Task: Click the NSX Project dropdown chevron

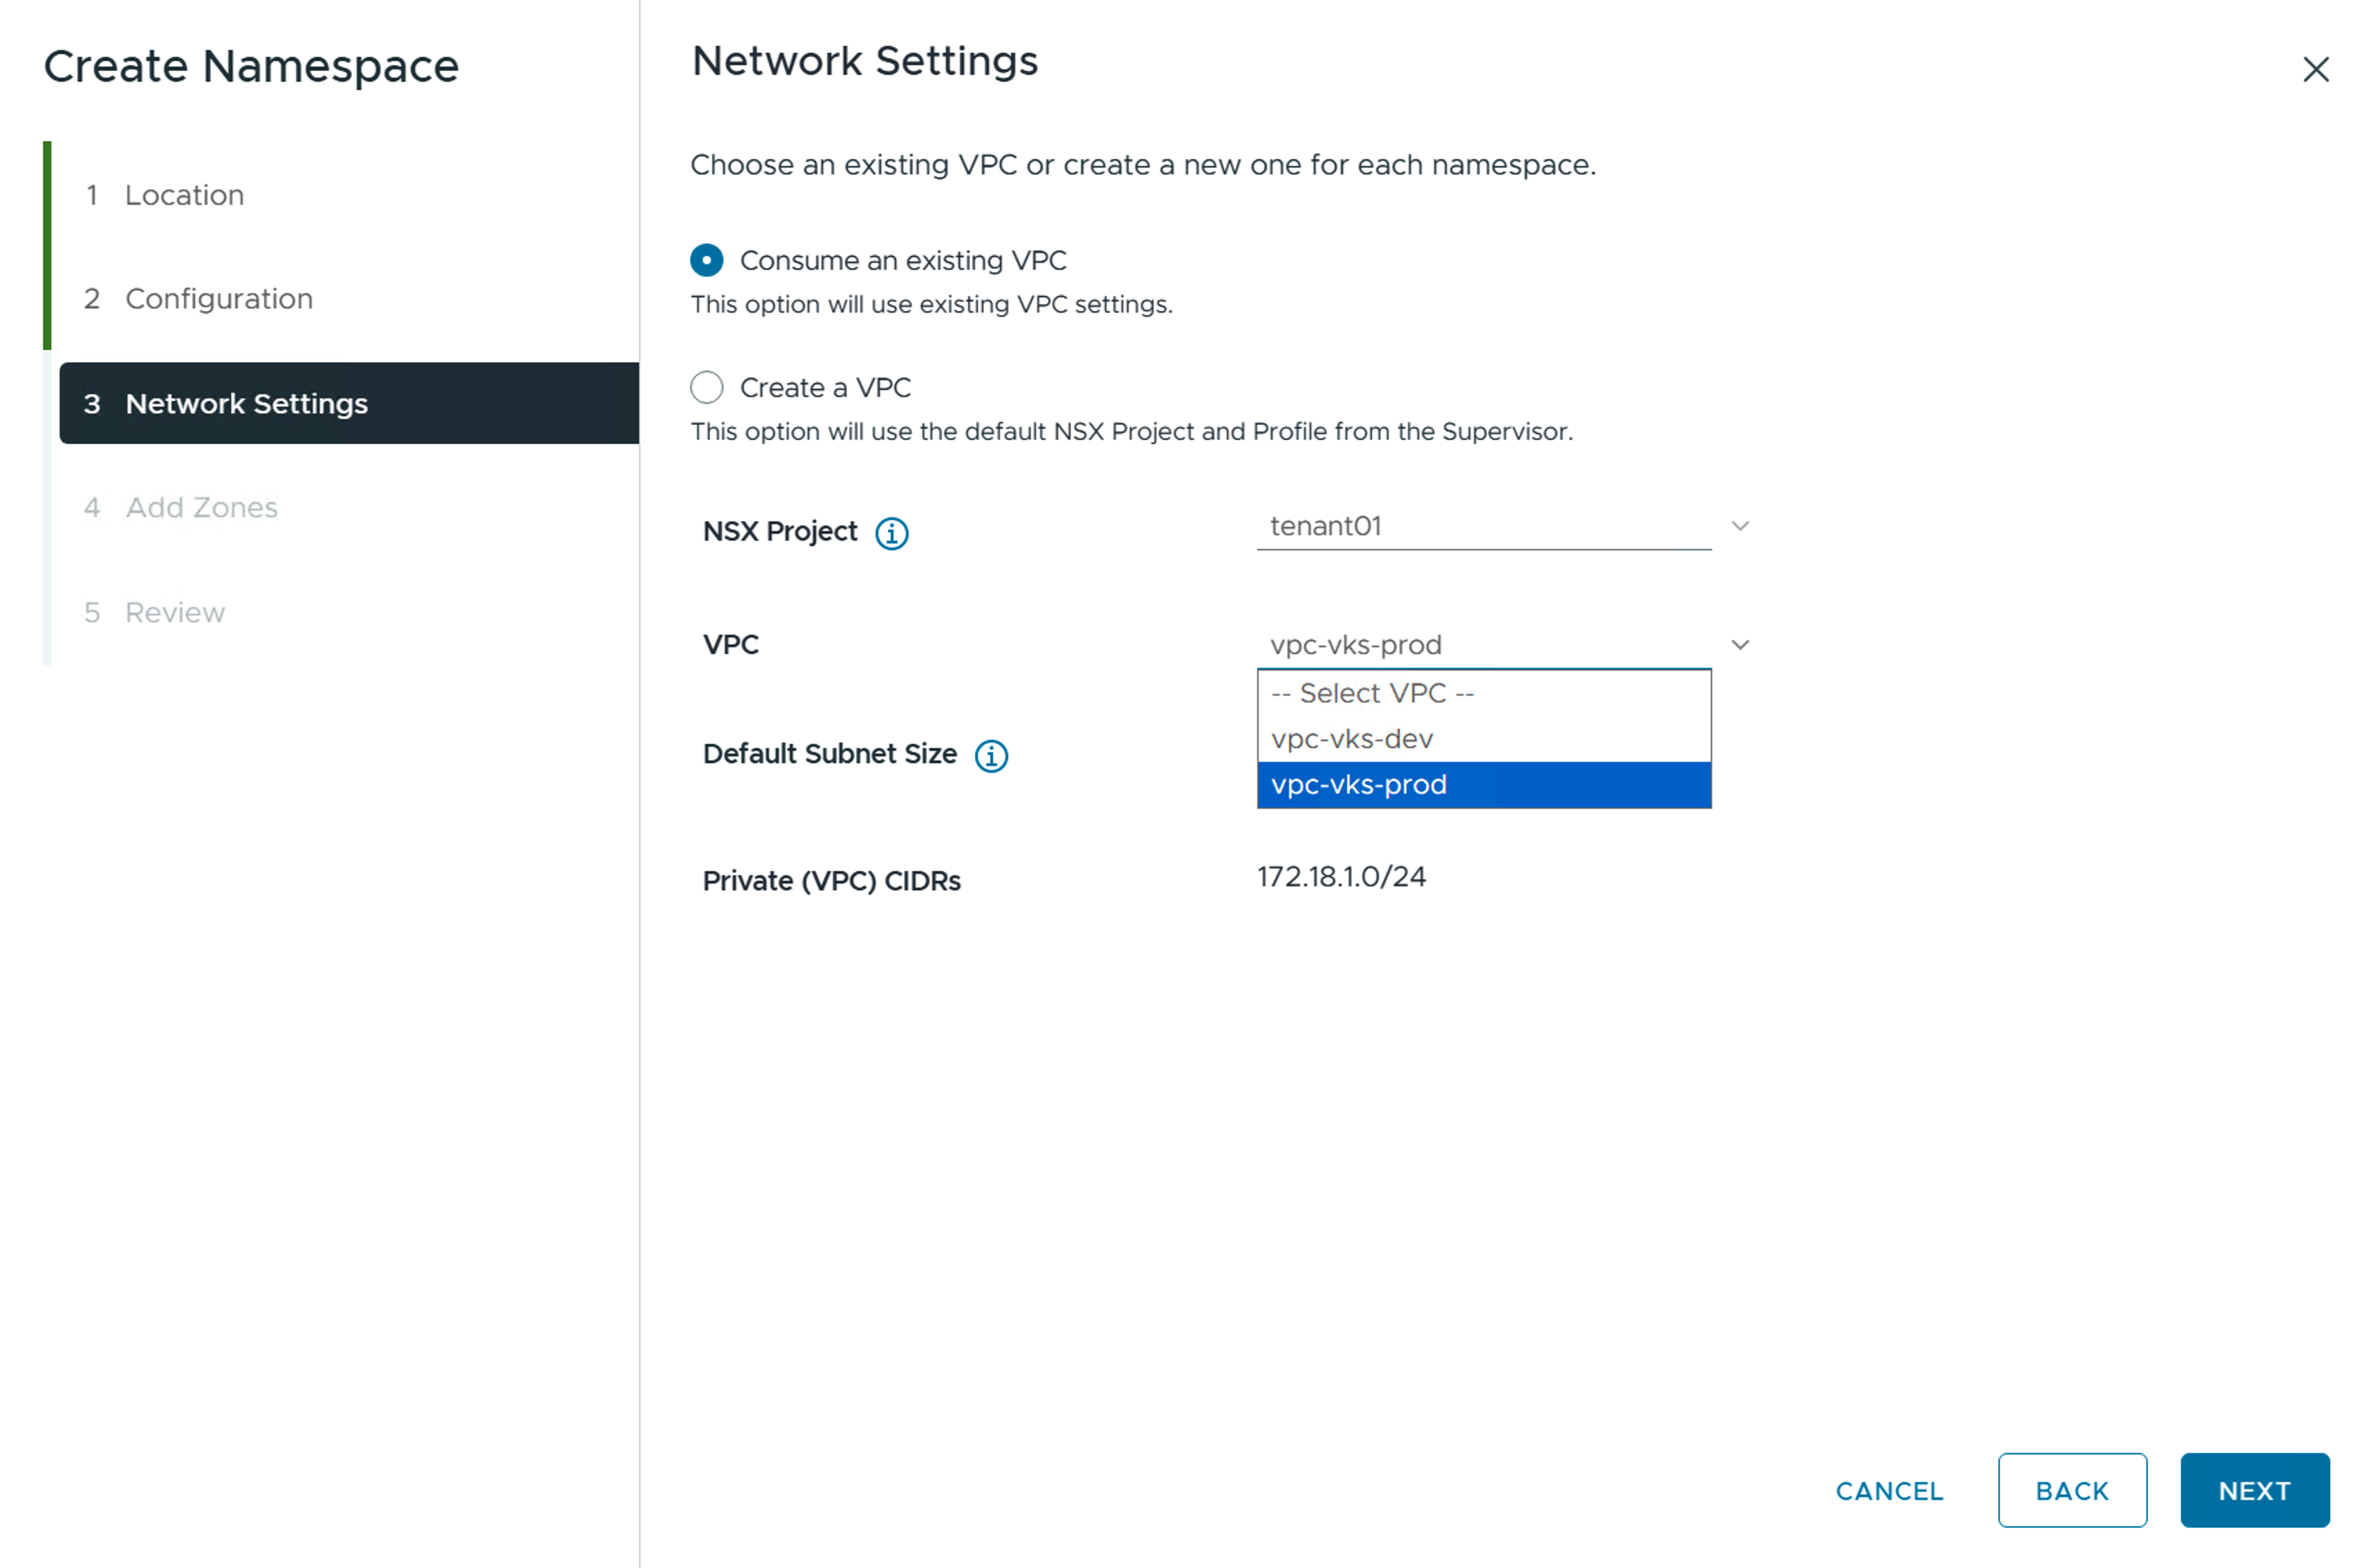Action: pos(1740,527)
